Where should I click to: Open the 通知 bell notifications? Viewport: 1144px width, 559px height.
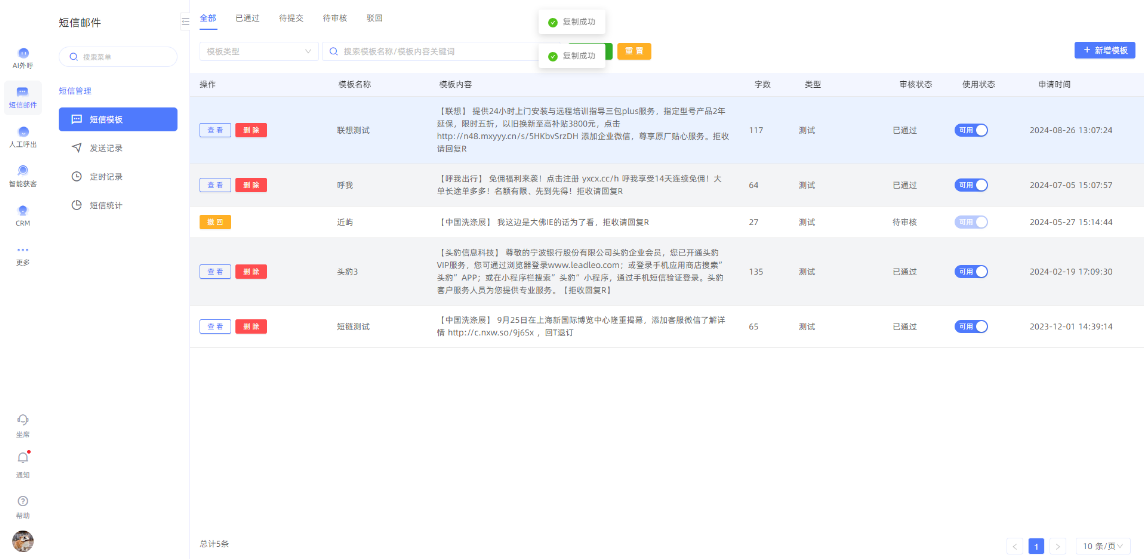tap(23, 458)
